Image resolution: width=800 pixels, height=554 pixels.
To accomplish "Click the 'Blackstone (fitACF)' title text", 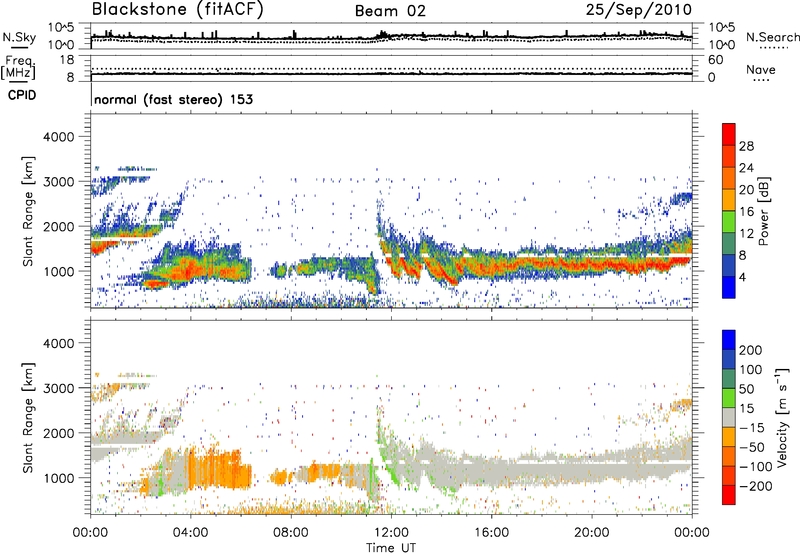I will point(178,10).
